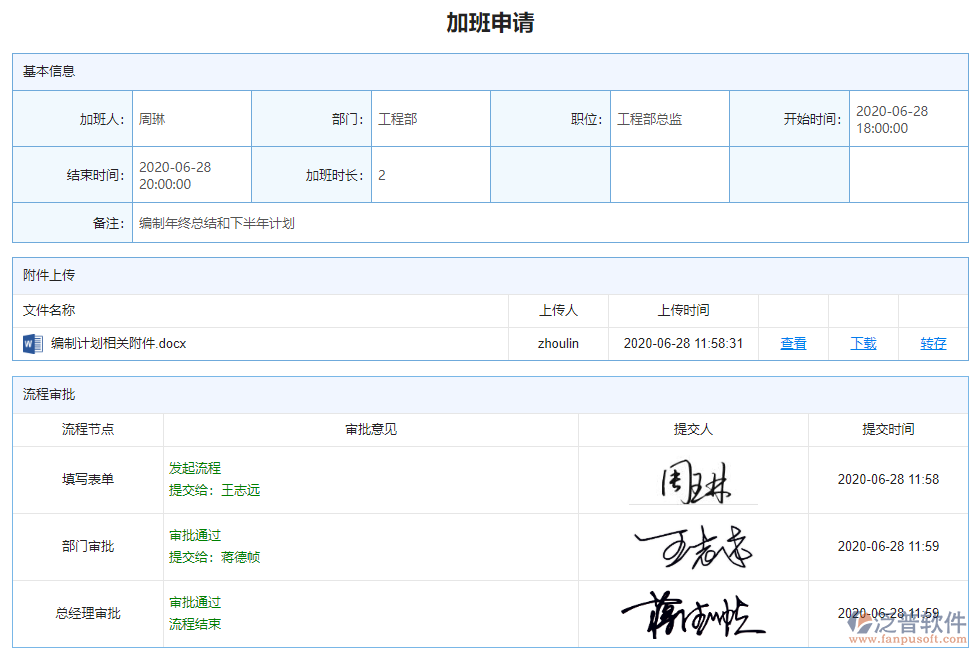This screenshot has width=977, height=655.
Task: Click 转存 to transfer the attachment
Action: coord(932,343)
